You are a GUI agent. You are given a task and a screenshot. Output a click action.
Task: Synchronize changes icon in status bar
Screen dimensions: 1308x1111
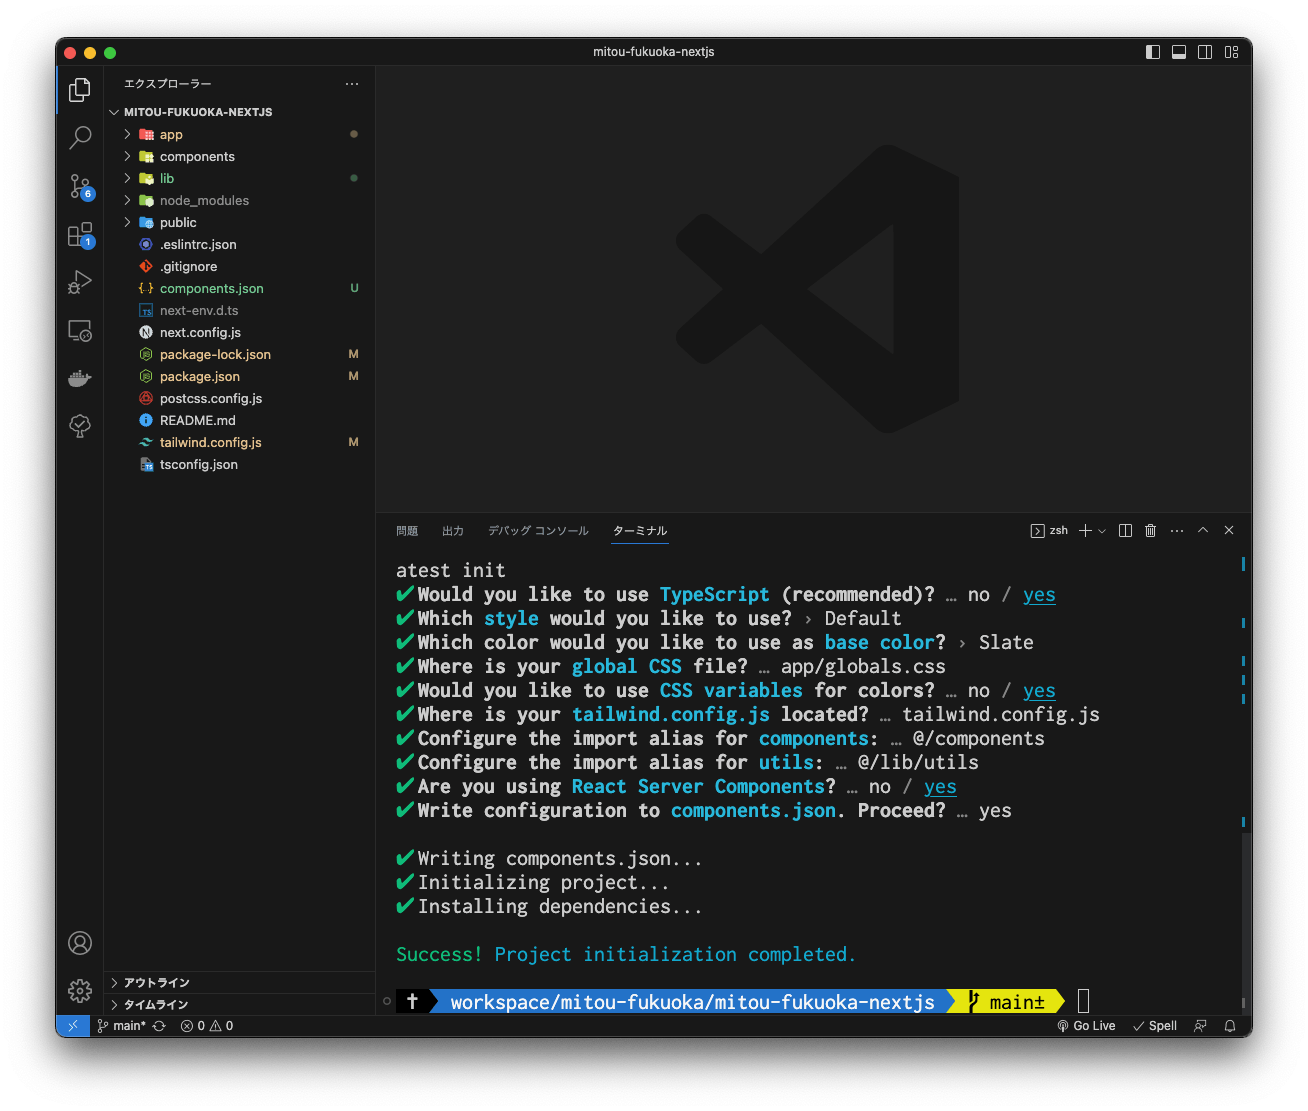[159, 1026]
